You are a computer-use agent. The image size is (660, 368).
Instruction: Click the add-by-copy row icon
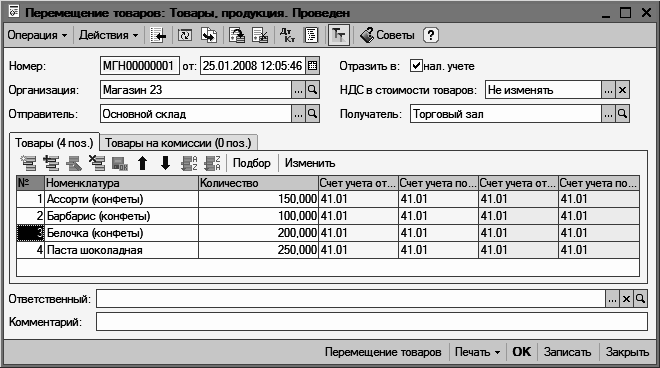click(x=51, y=163)
